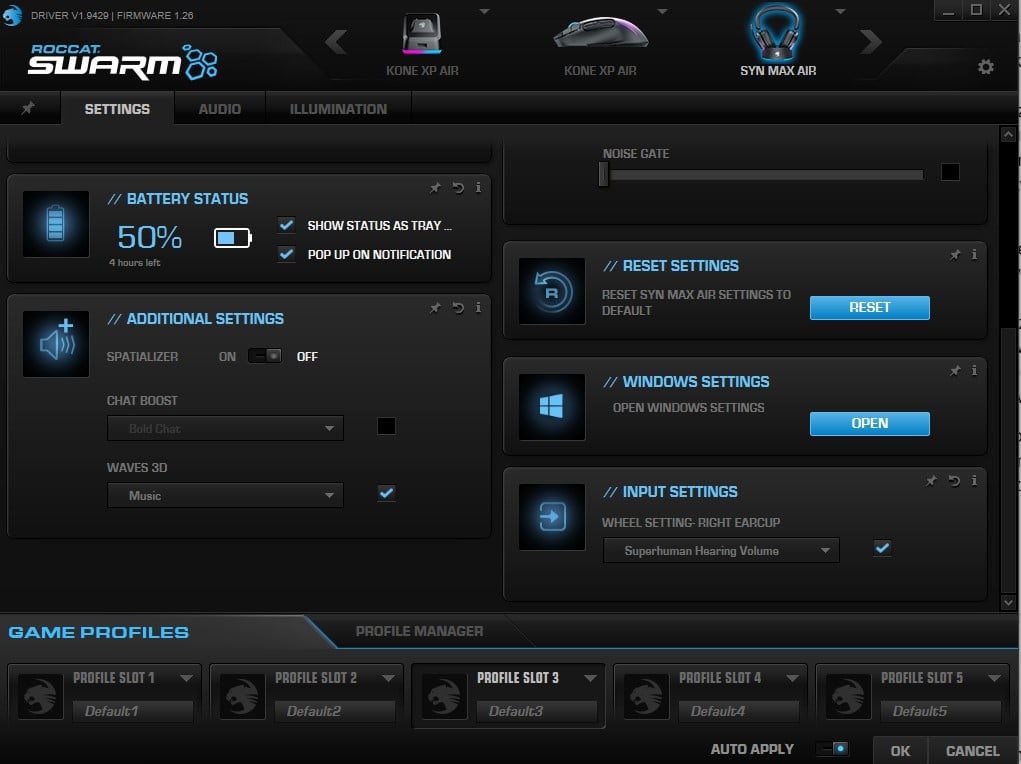Expand Profile Slot 3 dropdown arrow
1021x764 pixels.
tap(591, 678)
